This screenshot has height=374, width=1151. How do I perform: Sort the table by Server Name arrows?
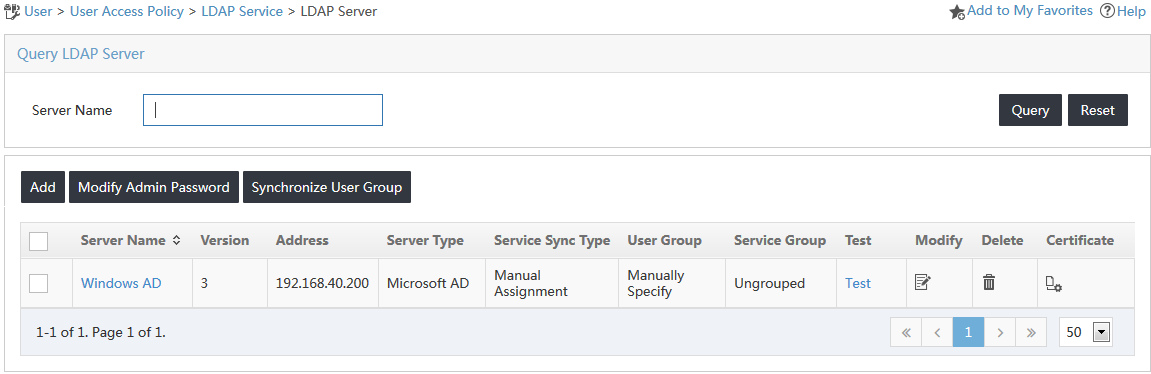(176, 240)
